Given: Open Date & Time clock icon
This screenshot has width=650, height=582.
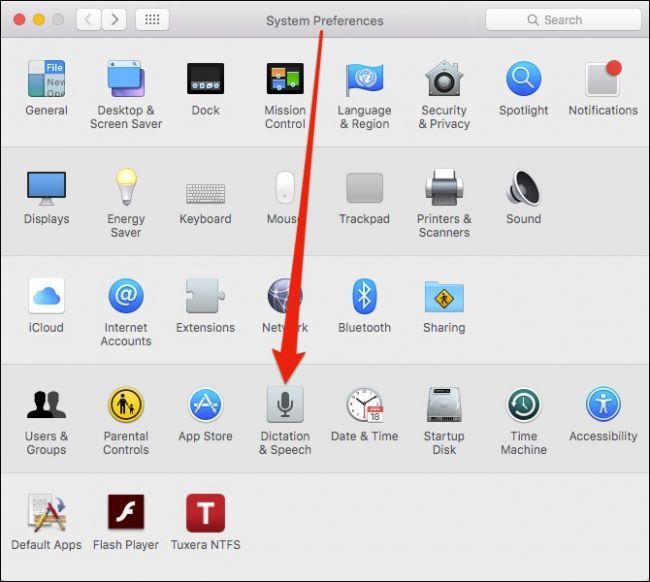Looking at the screenshot, I should pyautogui.click(x=364, y=405).
